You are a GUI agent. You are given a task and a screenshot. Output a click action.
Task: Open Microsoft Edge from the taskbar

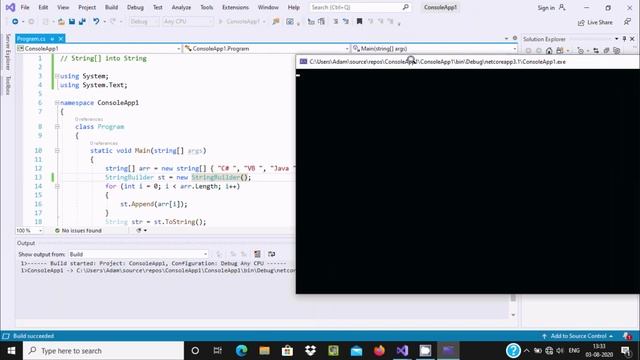241,351
